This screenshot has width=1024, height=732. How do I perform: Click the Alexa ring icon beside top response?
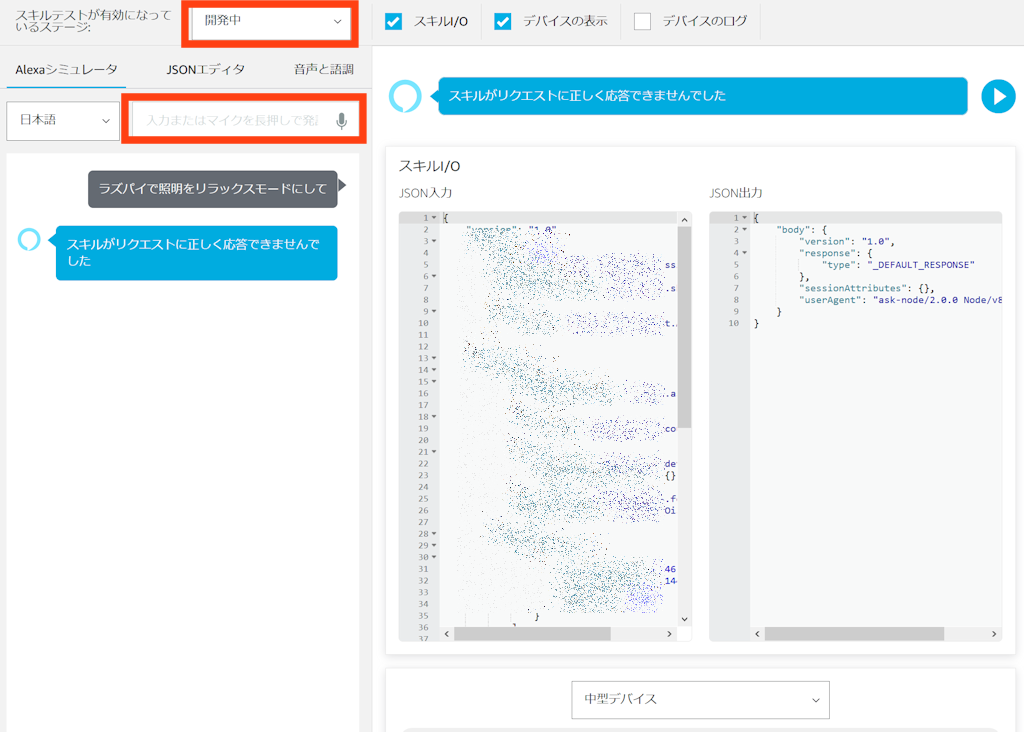(405, 96)
